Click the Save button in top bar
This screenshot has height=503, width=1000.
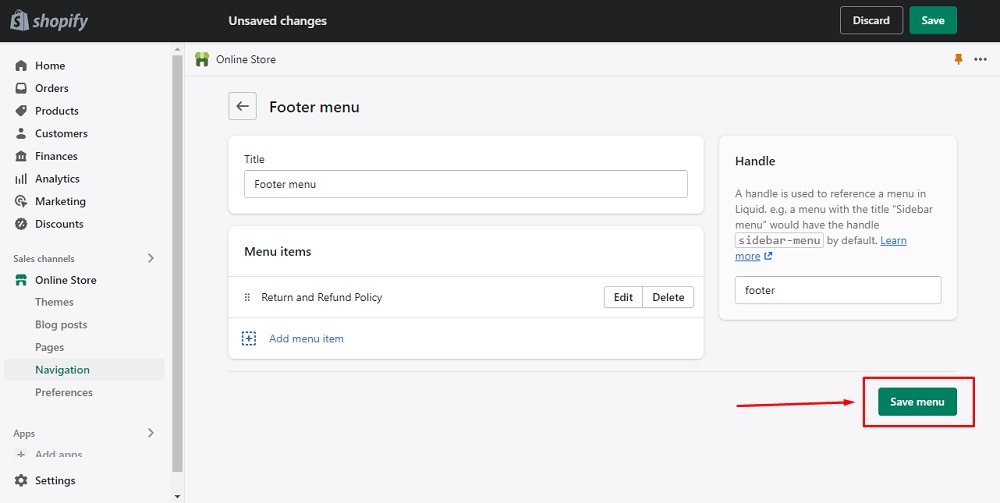(x=933, y=20)
